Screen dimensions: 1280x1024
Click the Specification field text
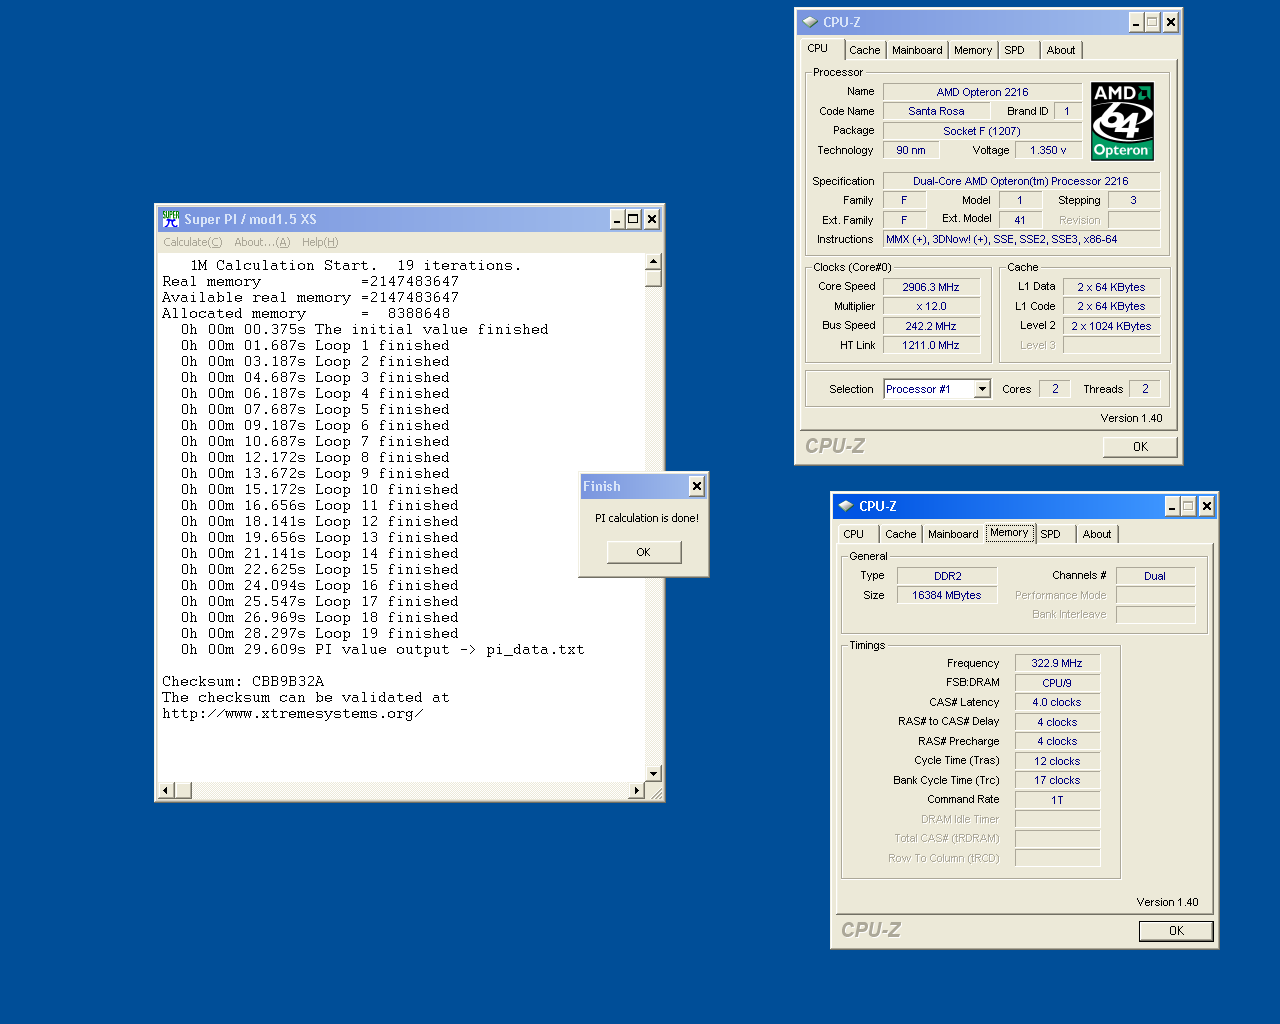point(1021,181)
